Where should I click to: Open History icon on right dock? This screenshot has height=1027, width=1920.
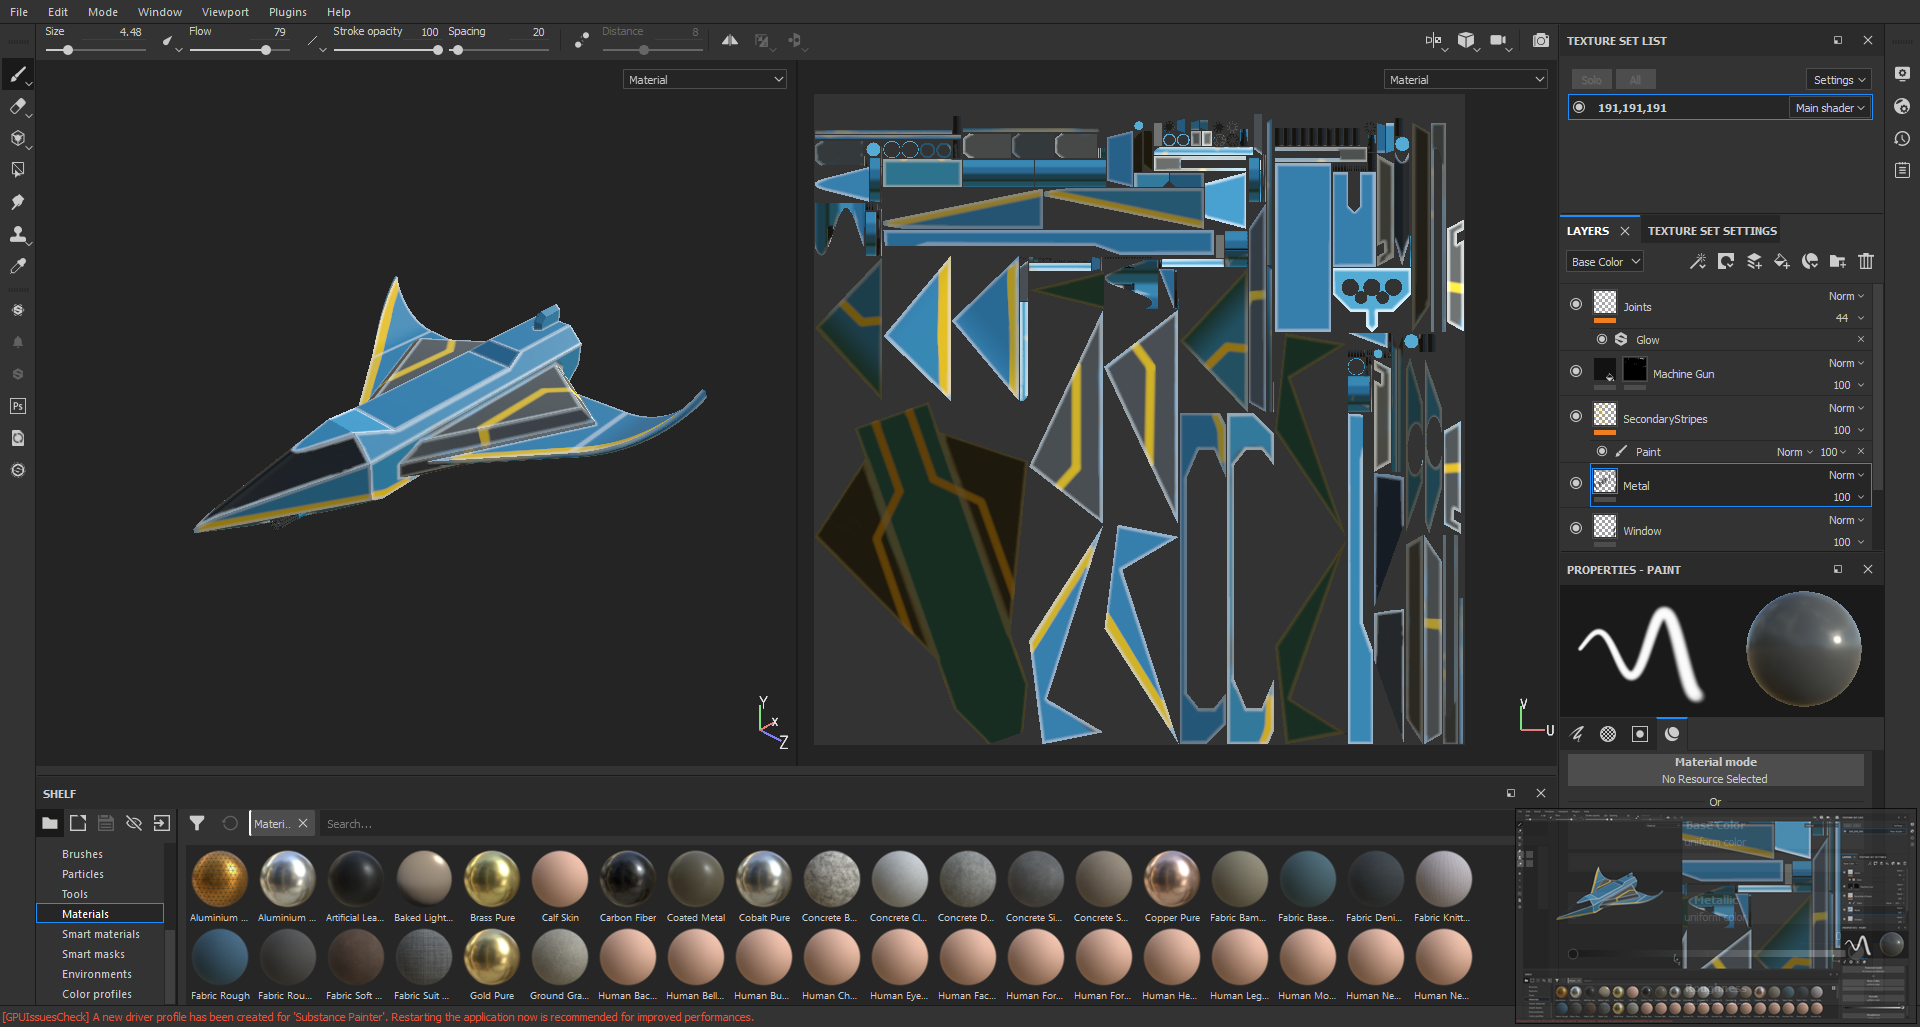[x=1902, y=138]
